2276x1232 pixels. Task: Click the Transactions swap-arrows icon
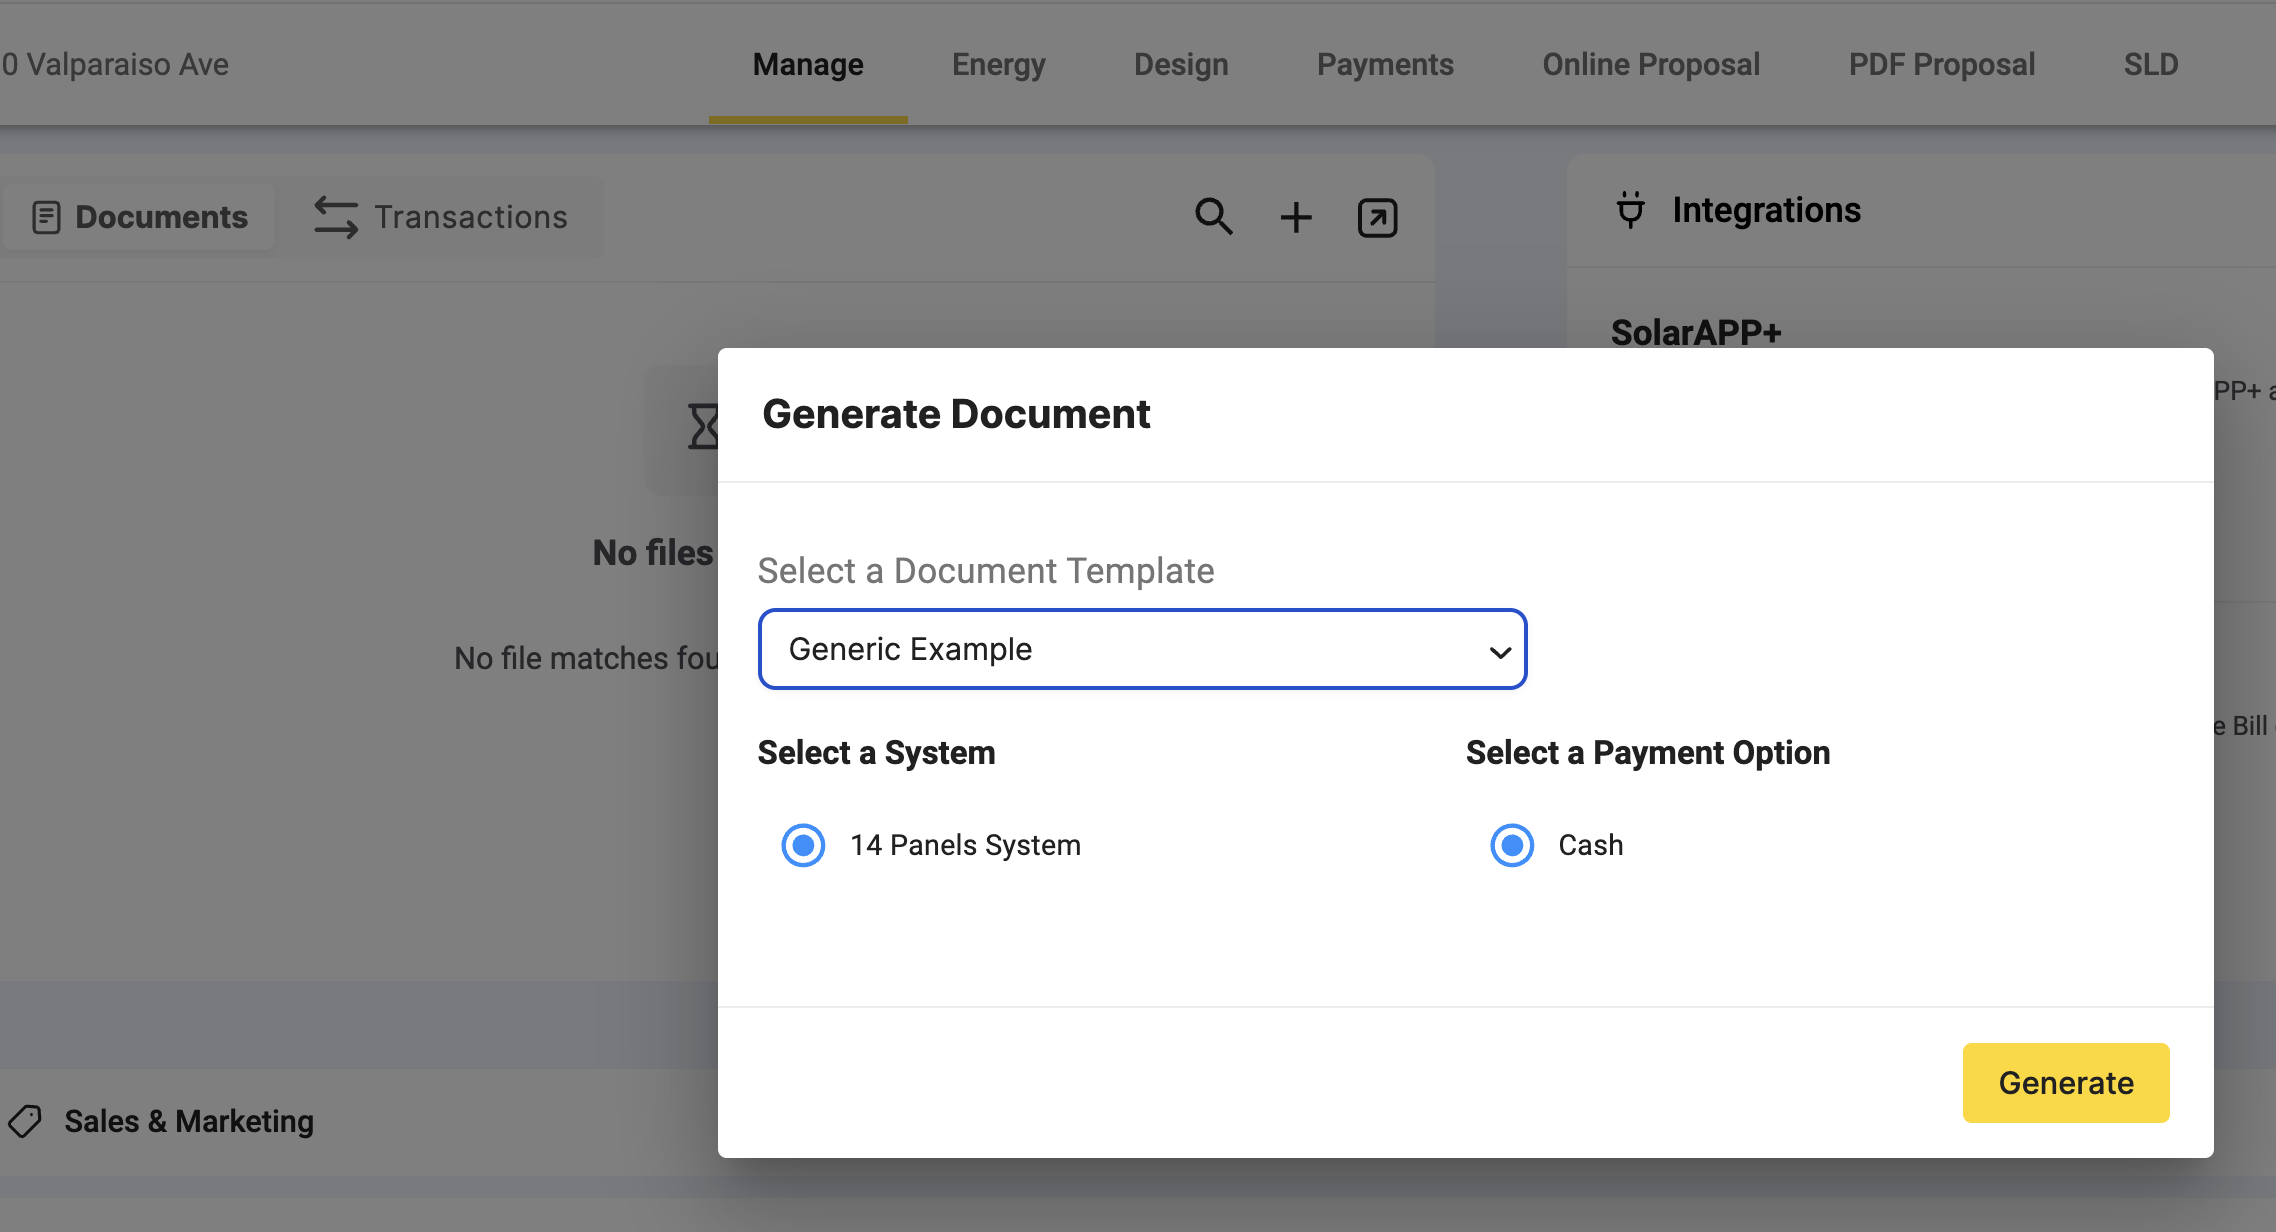(x=336, y=217)
